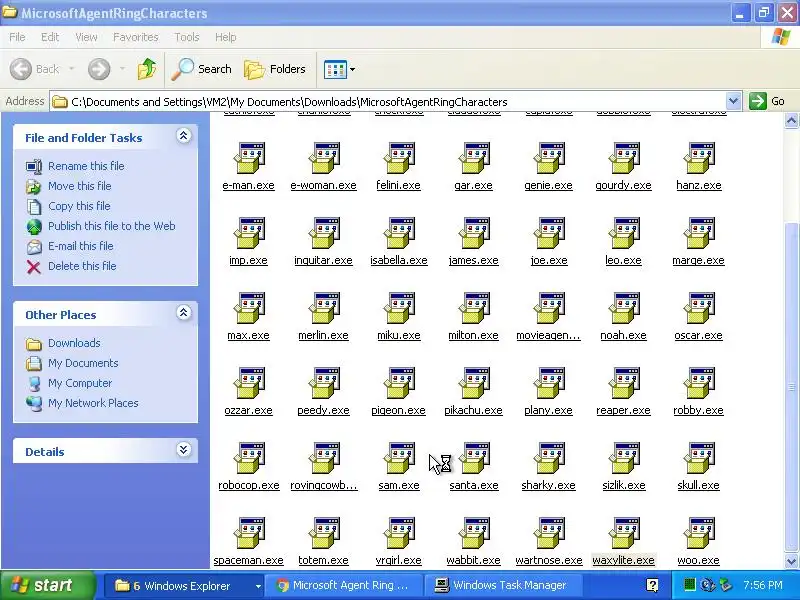Screen dimensions: 800x600
Task: Select the robocop.exe file icon
Action: point(249,459)
